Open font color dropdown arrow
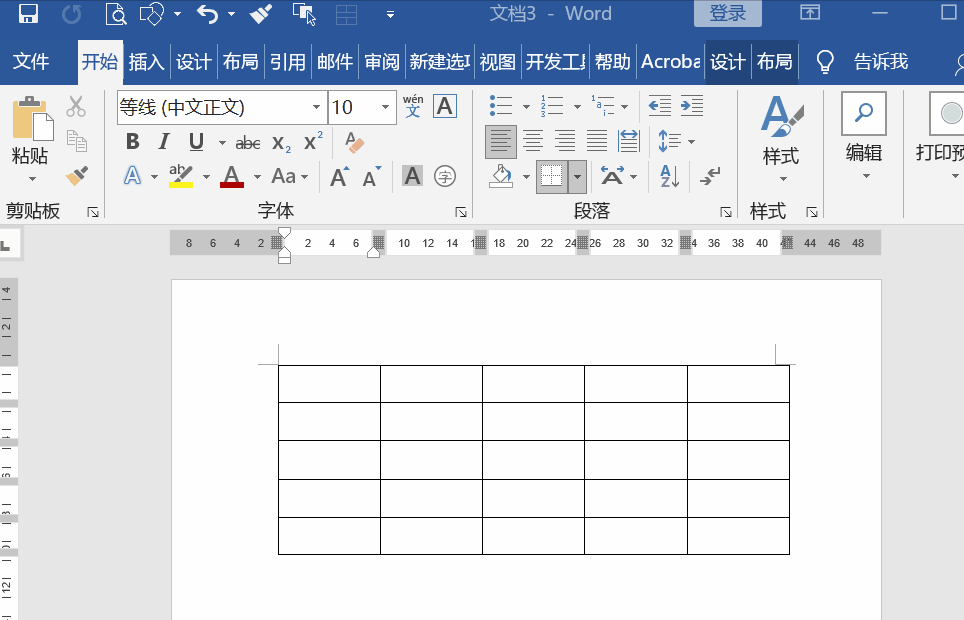 tap(257, 177)
